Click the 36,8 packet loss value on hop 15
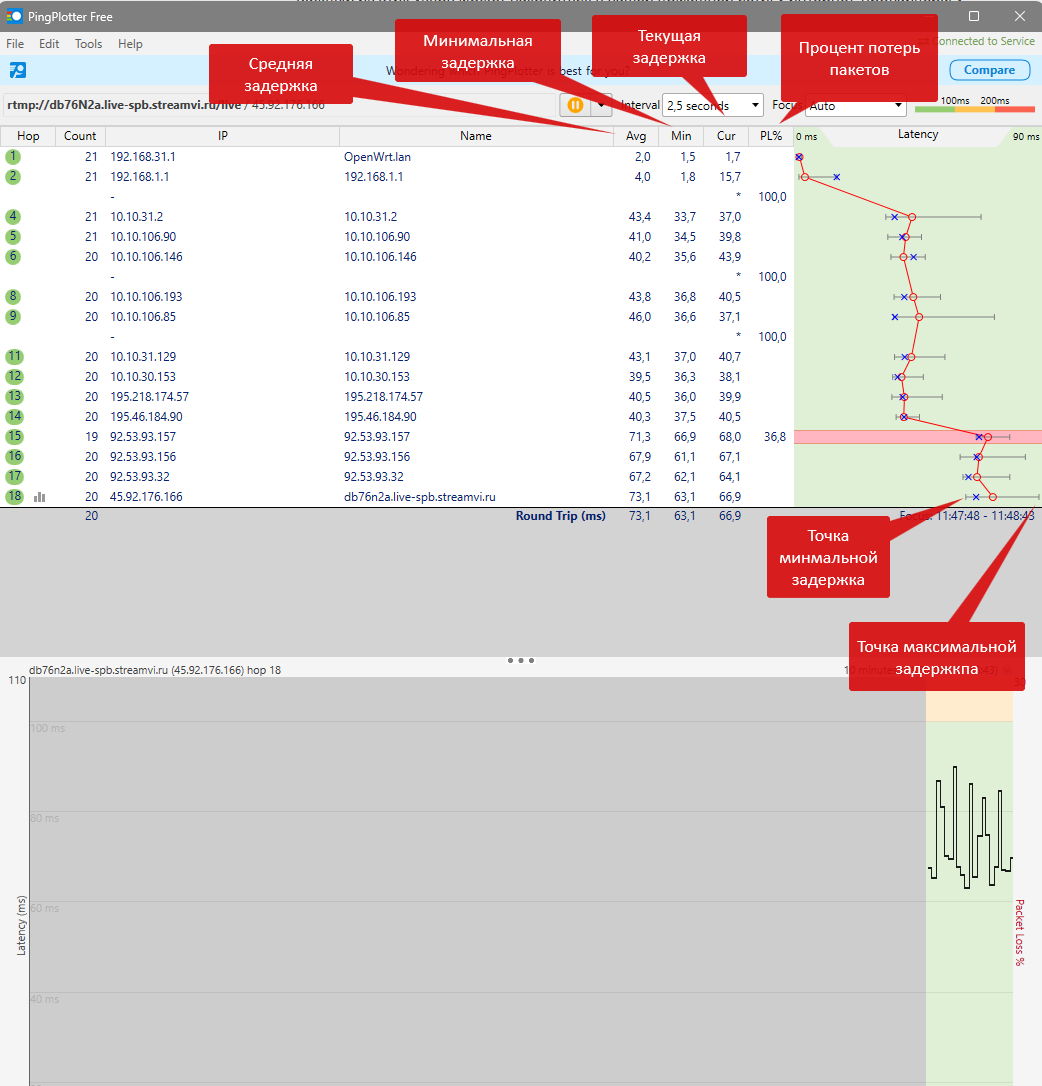 pyautogui.click(x=775, y=437)
